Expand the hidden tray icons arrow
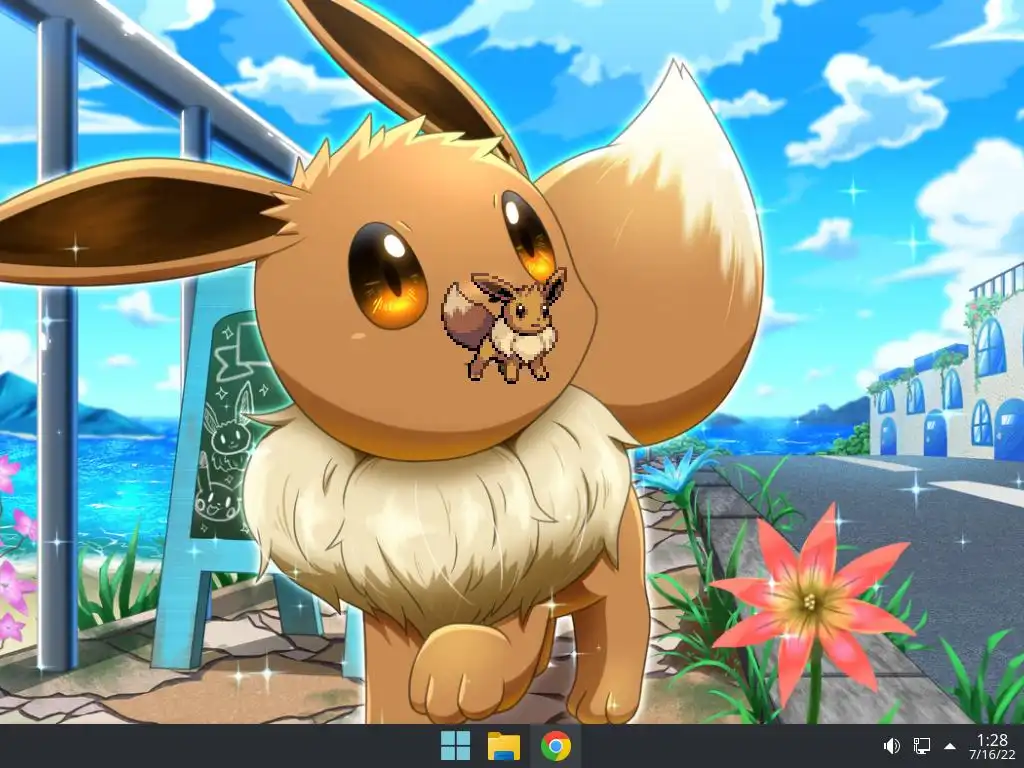The width and height of the screenshot is (1024, 768). (x=950, y=746)
